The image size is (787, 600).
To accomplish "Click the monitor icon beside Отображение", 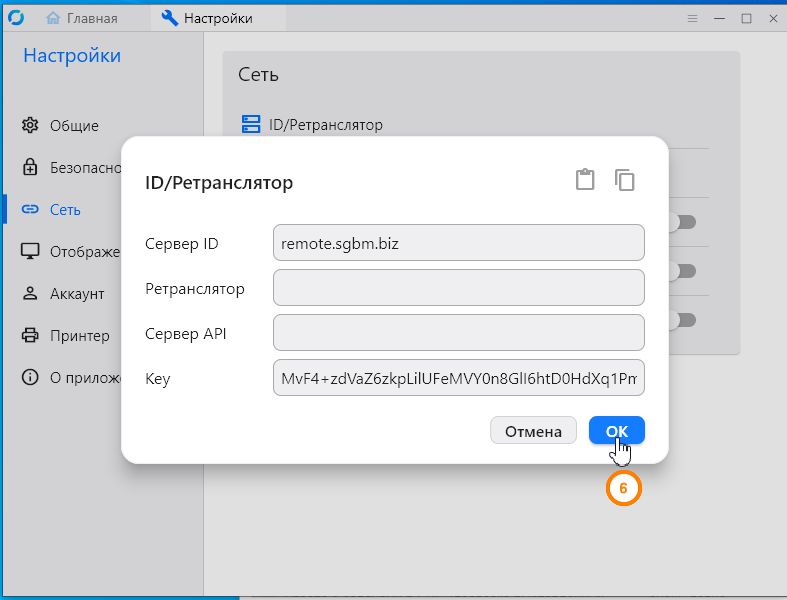I will point(30,251).
